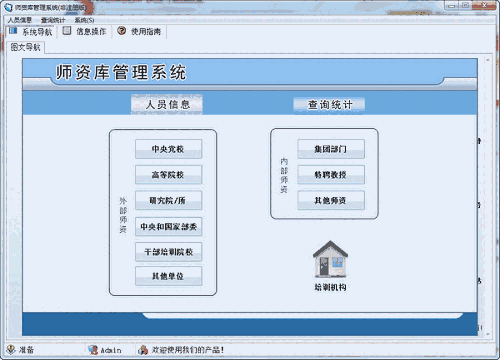
Task: Switch to the 系统导航 tab
Action: click(x=31, y=32)
